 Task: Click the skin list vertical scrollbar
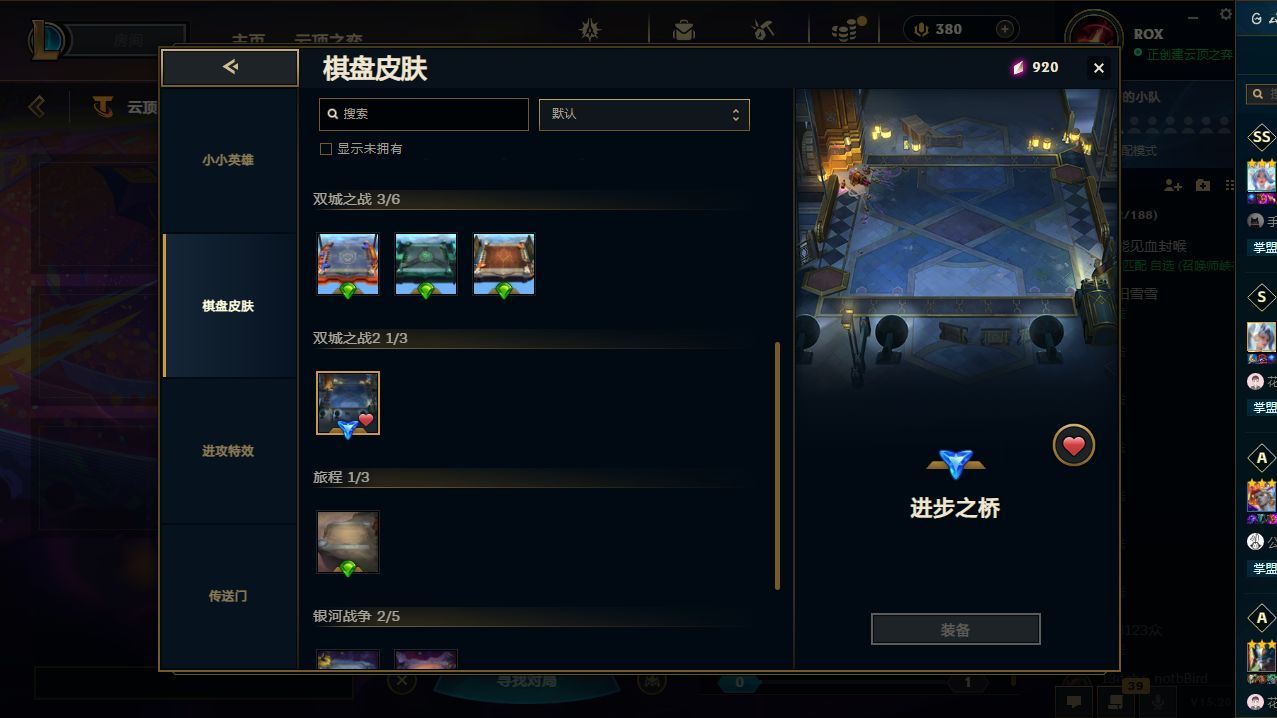point(777,466)
